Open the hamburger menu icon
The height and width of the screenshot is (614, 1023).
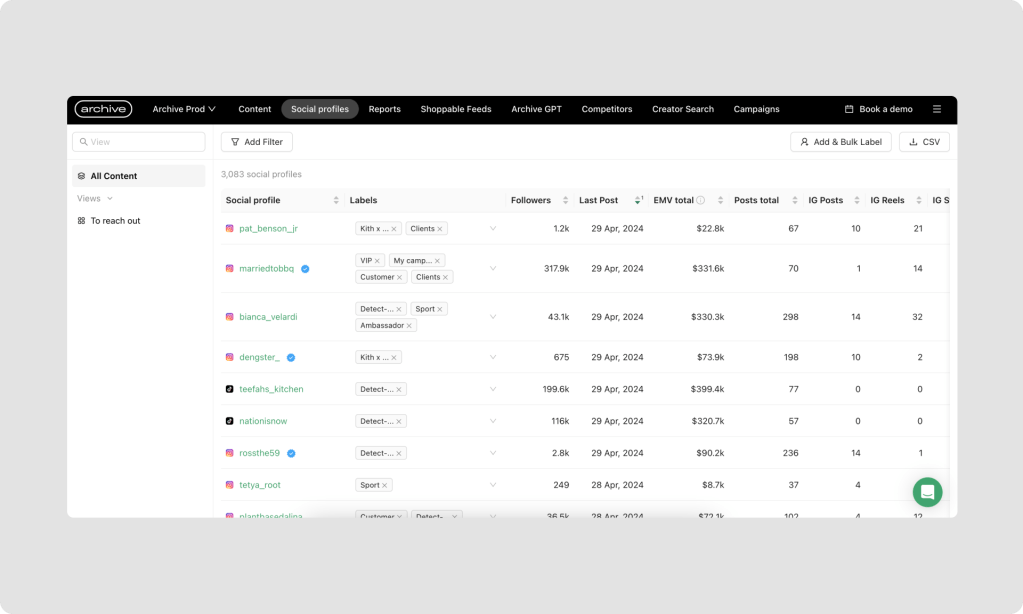coord(936,109)
